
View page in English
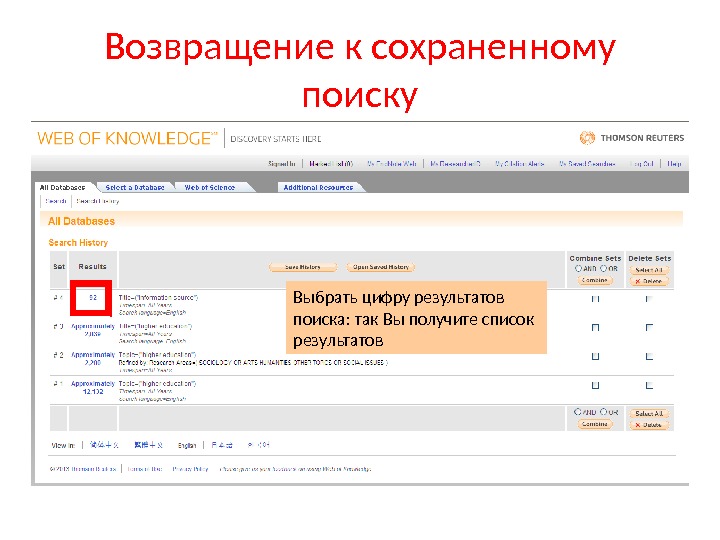coord(187,445)
